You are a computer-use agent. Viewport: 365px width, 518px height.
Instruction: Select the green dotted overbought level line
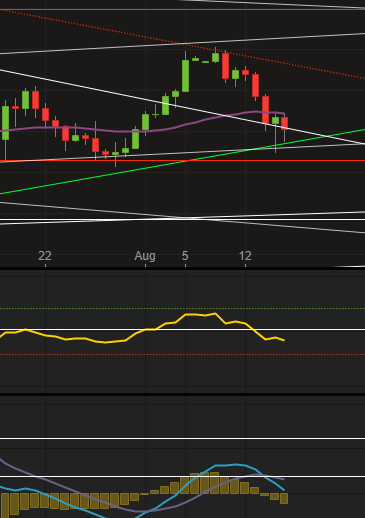coord(182,309)
